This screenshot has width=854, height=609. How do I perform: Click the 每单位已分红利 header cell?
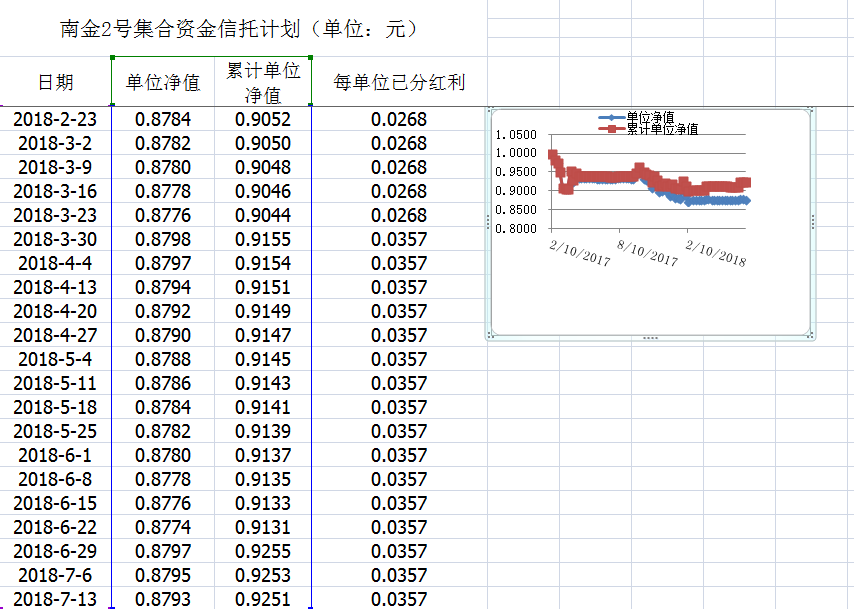398,82
